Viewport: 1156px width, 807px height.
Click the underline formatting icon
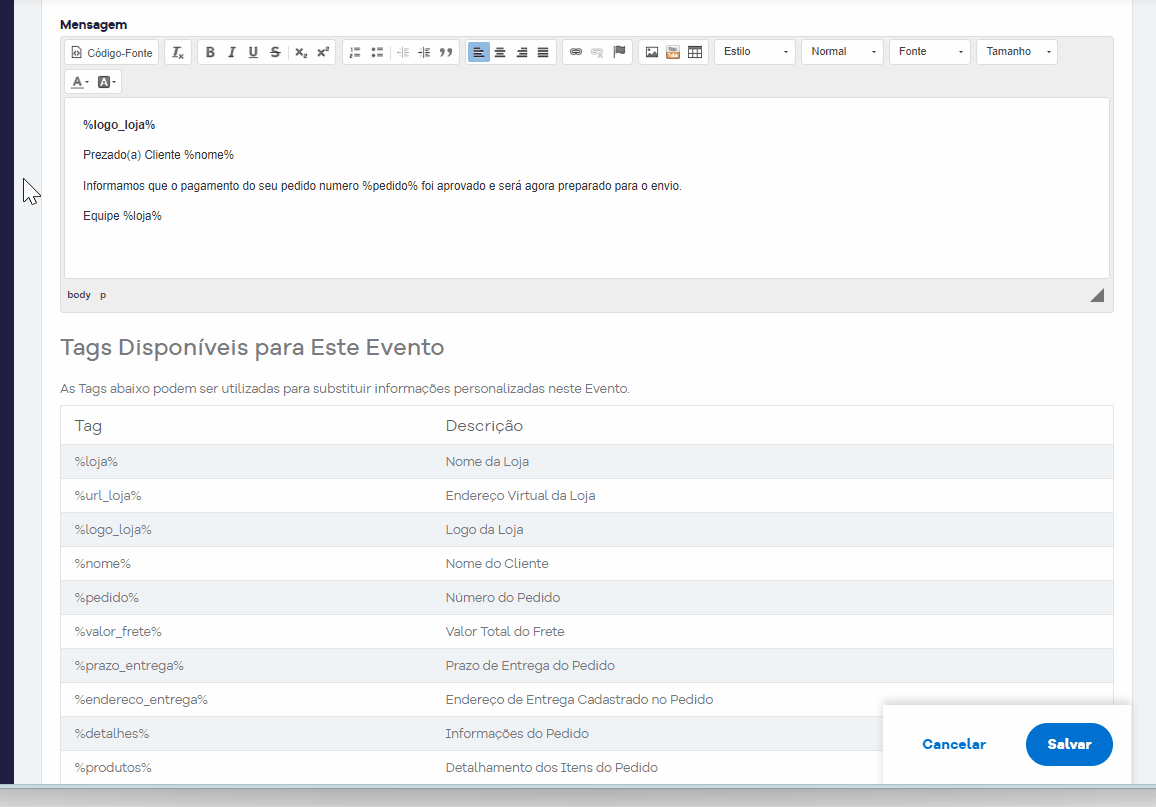coord(253,52)
